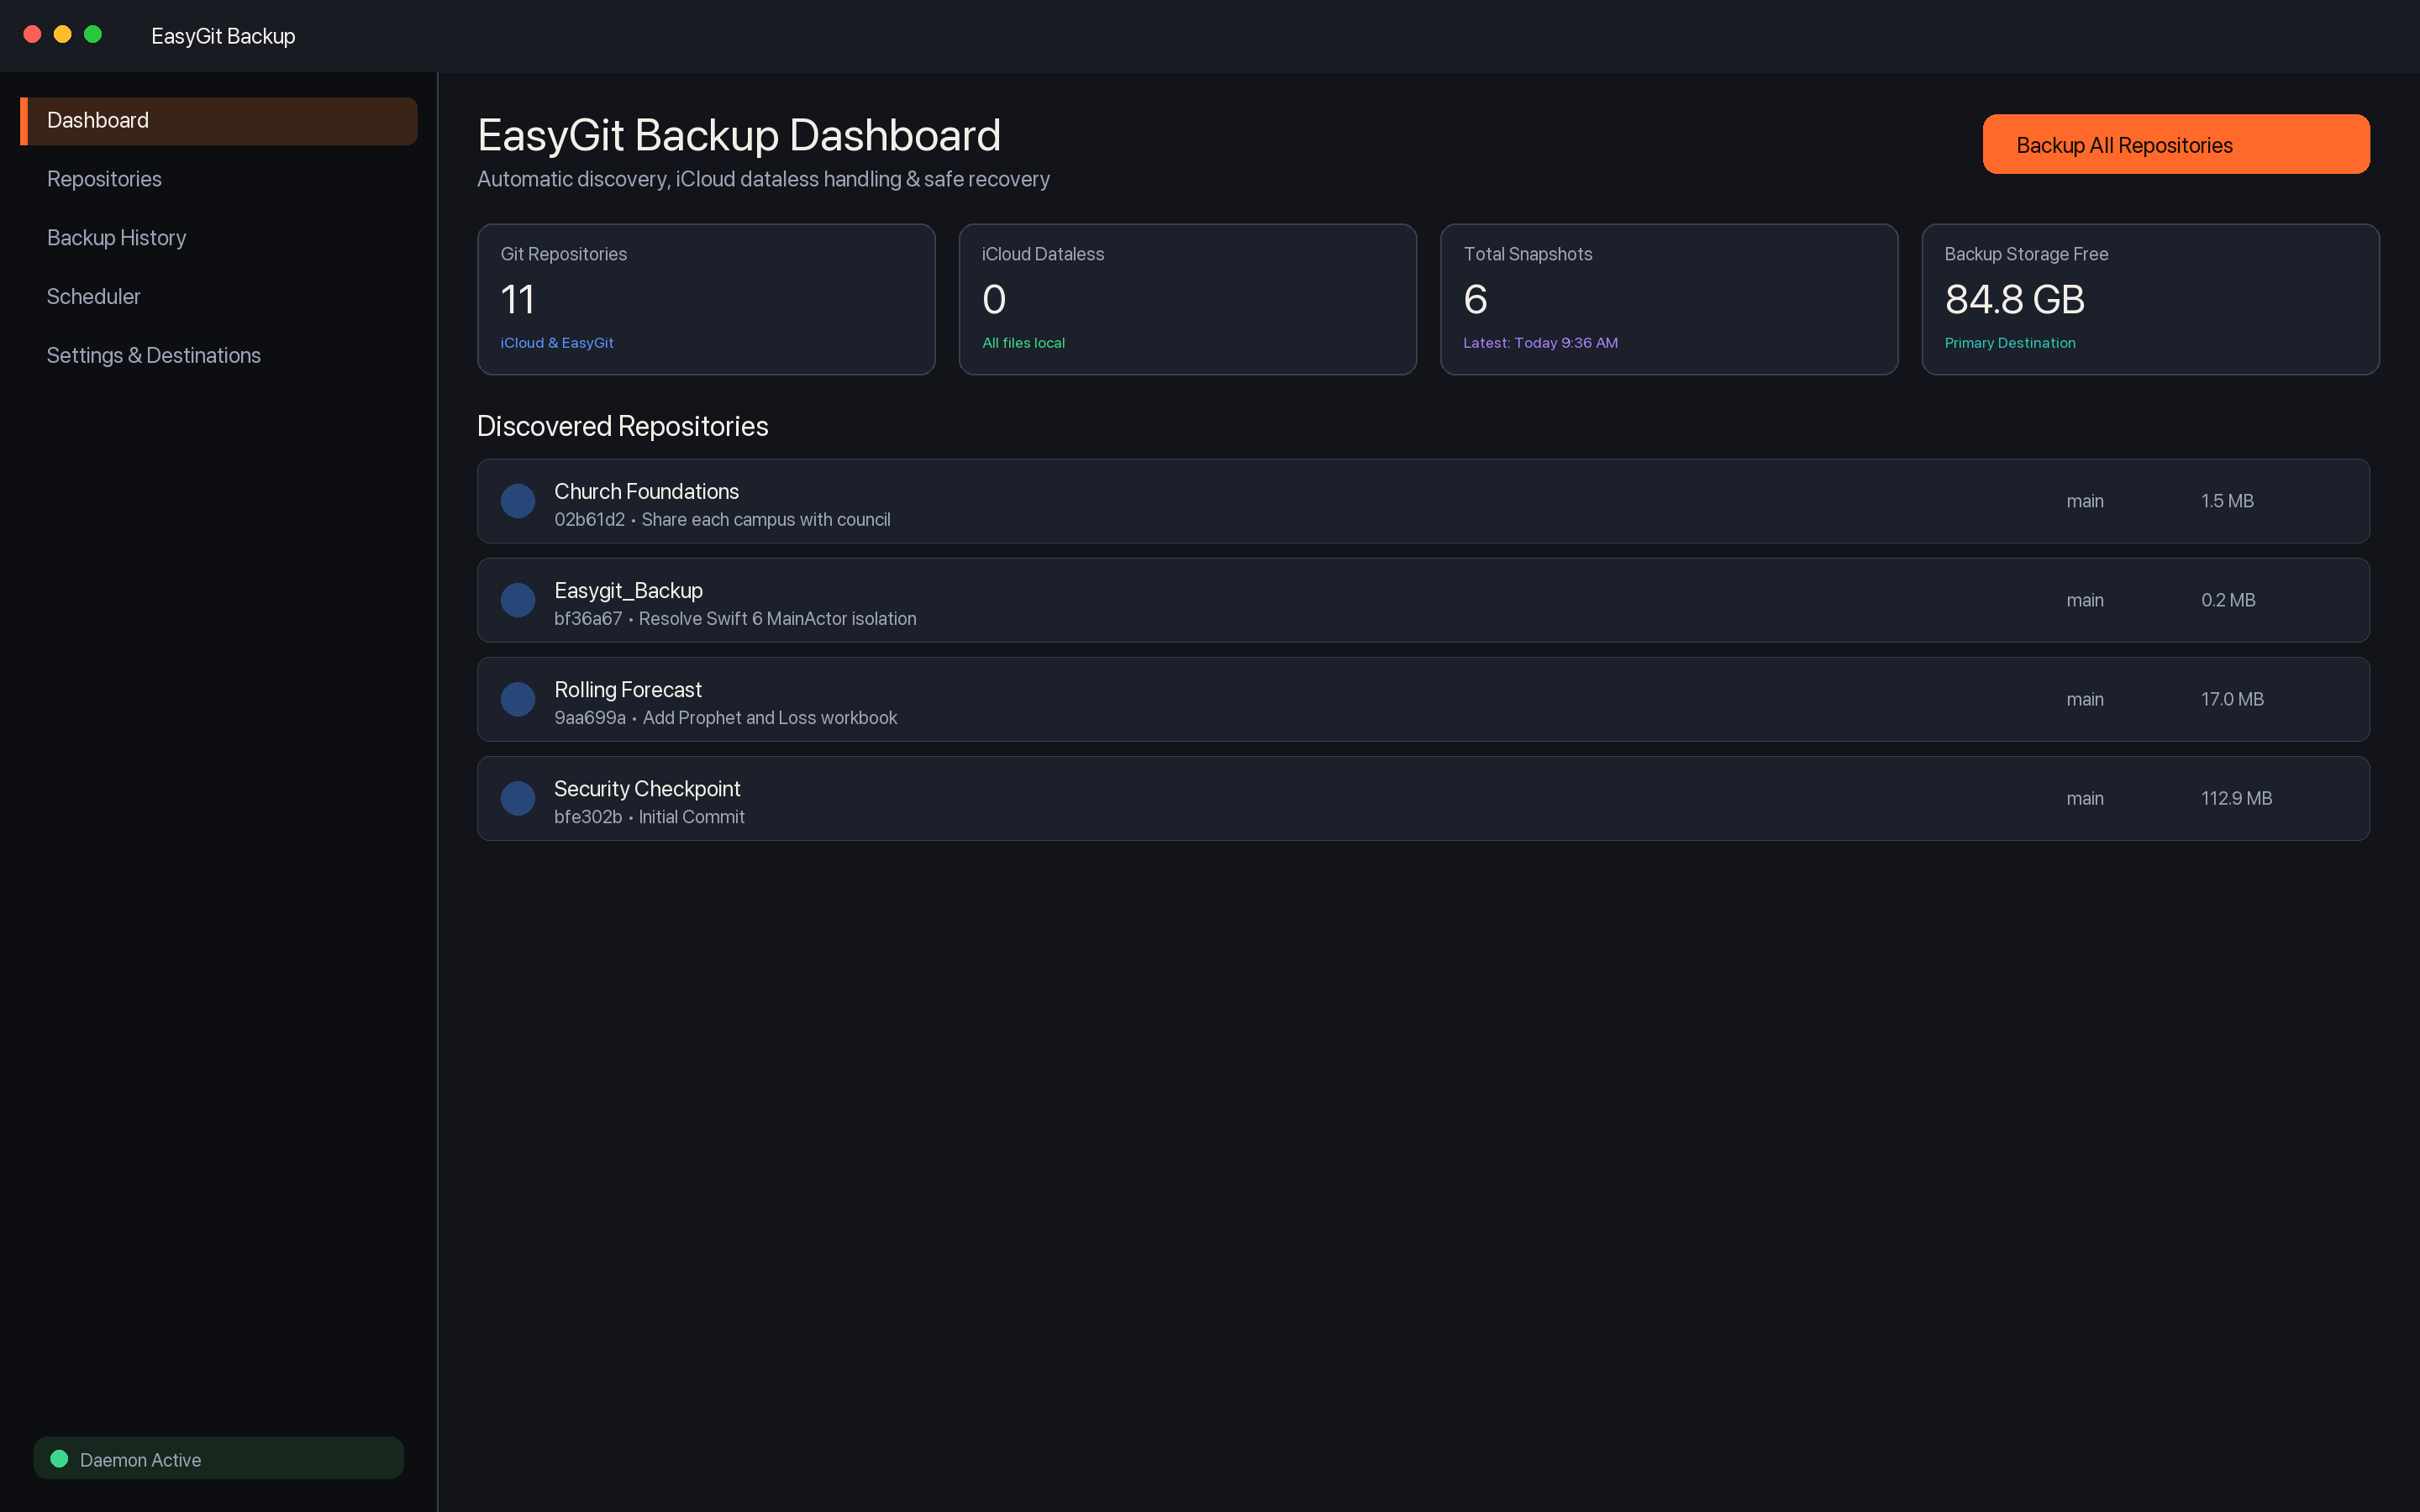Click the 1.5 MB size value
This screenshot has width=2420, height=1512.
[x=2227, y=501]
